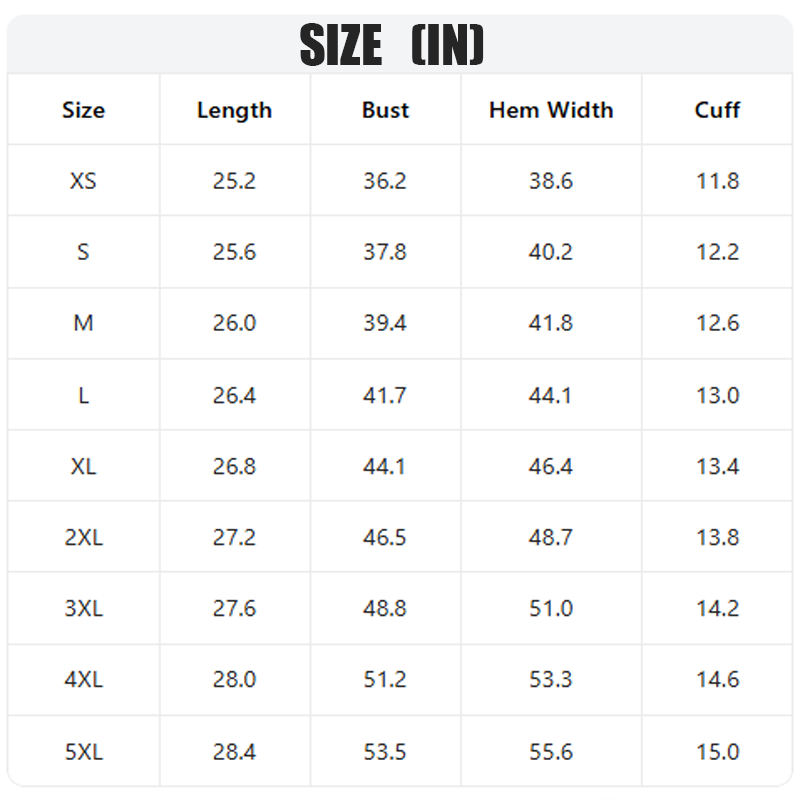Click the M size label cell
This screenshot has height=800, width=800.
point(83,323)
